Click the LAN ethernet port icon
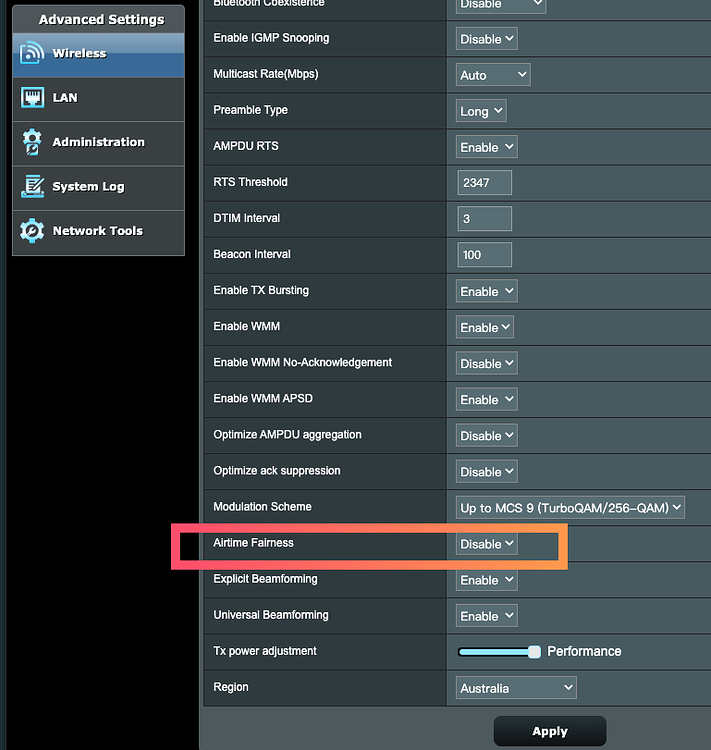This screenshot has height=750, width=711. pos(32,98)
